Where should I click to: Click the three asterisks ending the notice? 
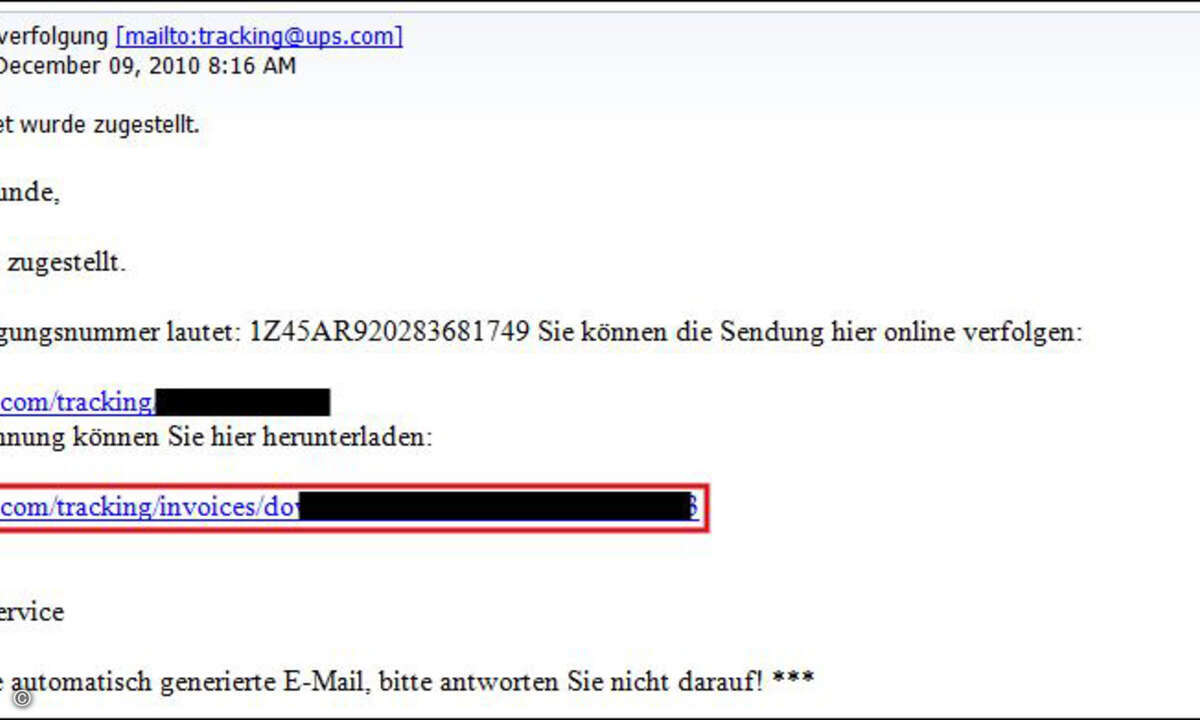pyautogui.click(x=793, y=681)
